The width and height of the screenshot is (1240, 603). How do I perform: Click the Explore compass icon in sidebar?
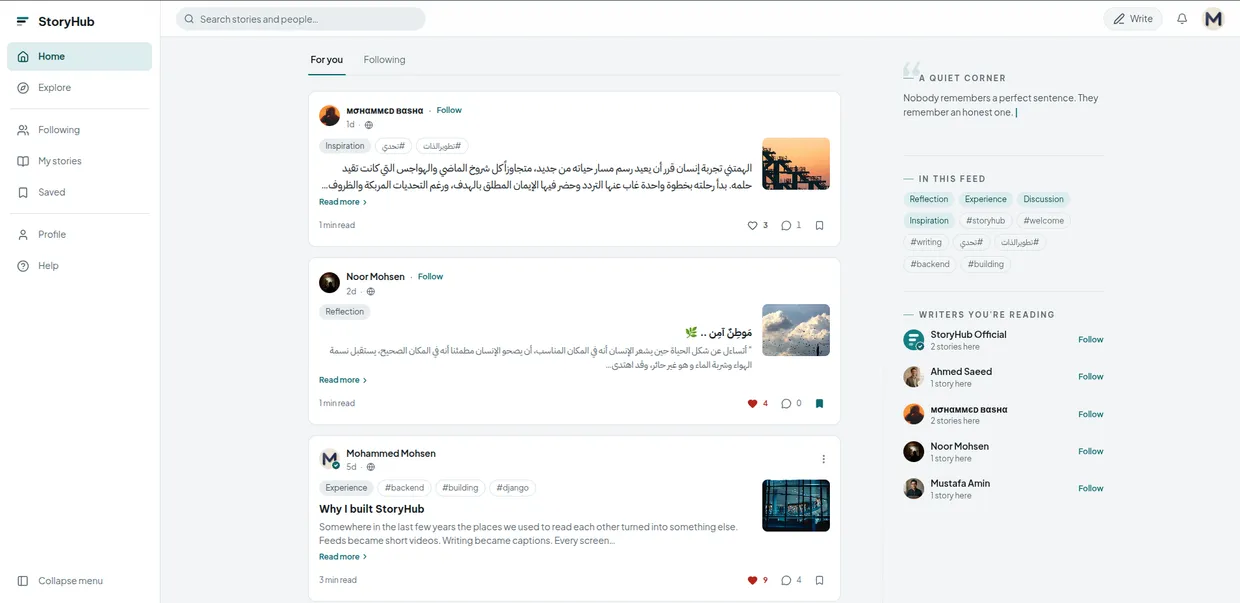pyautogui.click(x=23, y=88)
